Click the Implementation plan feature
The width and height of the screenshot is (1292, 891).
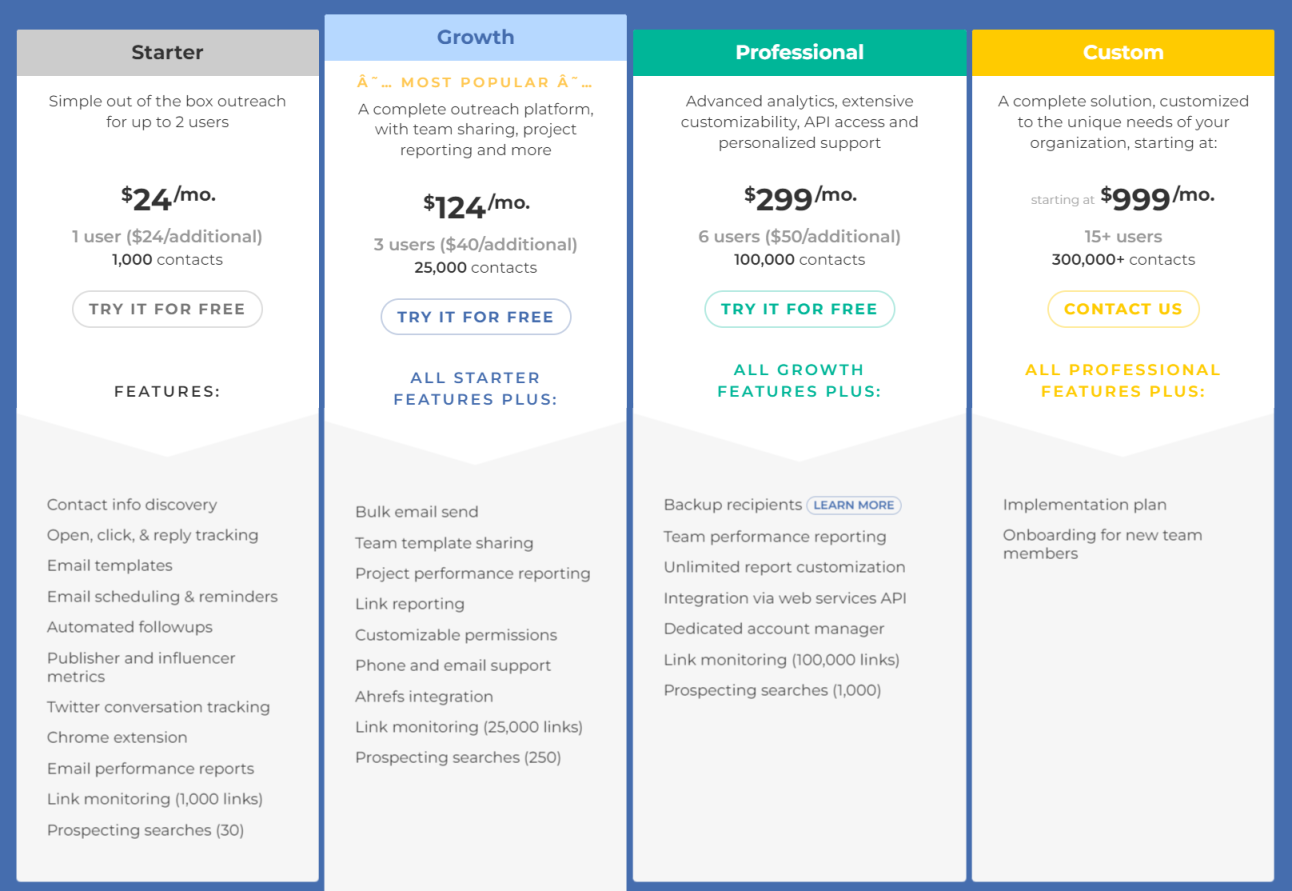1085,505
